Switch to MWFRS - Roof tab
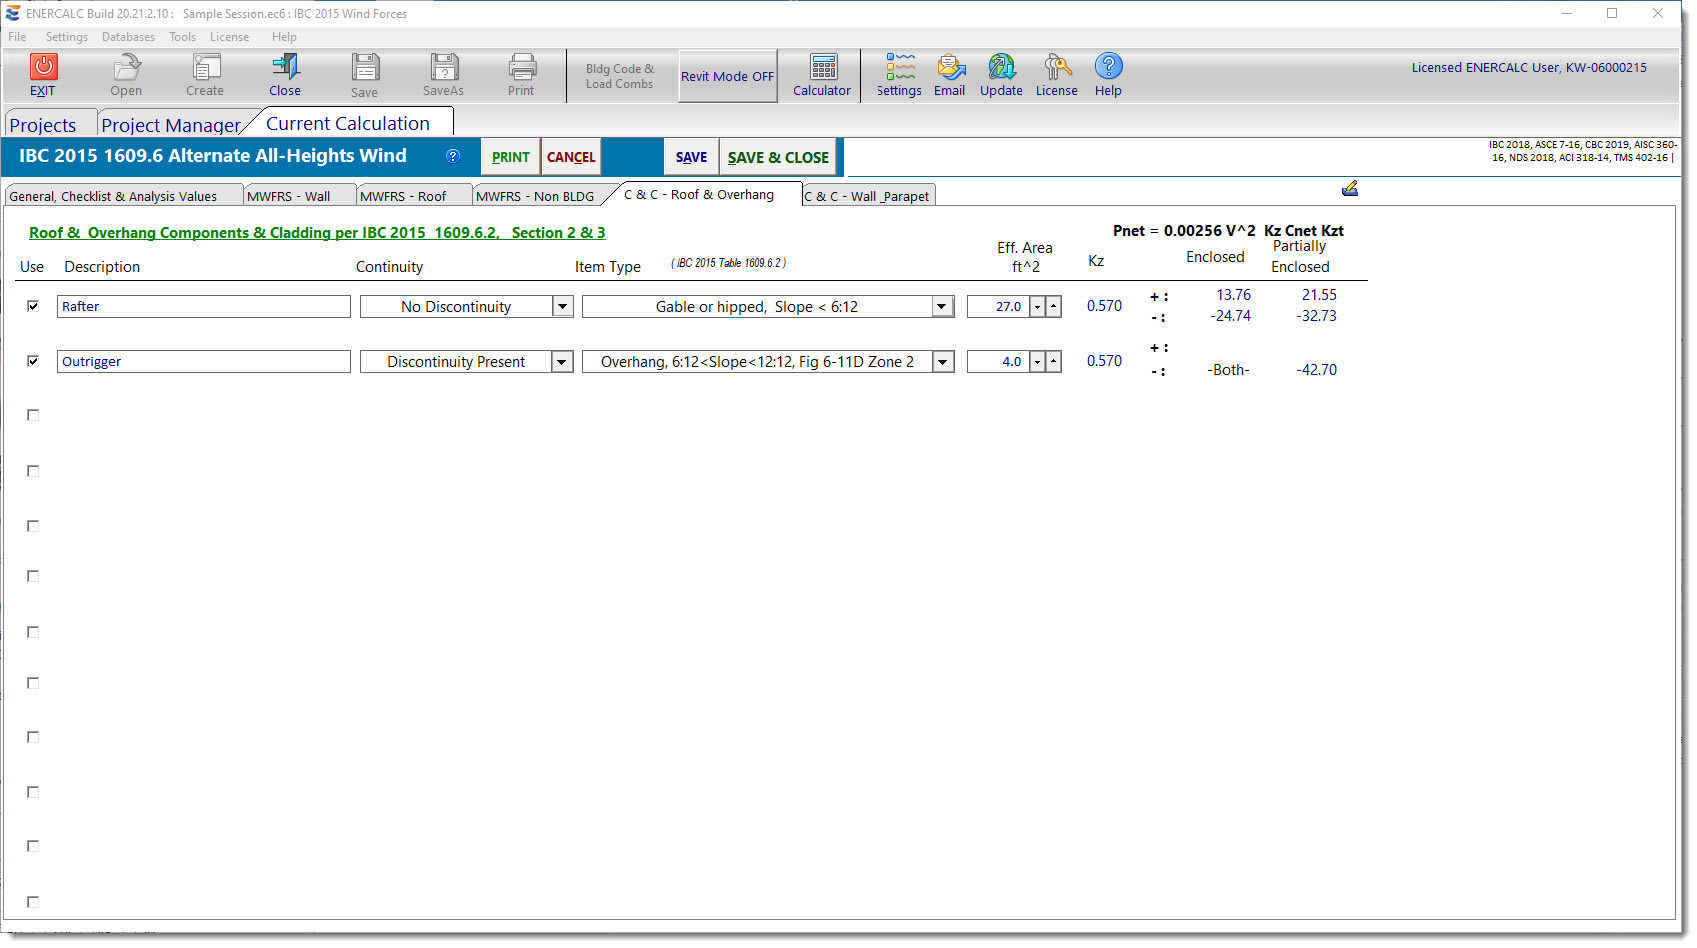The width and height of the screenshot is (1697, 948). click(403, 196)
